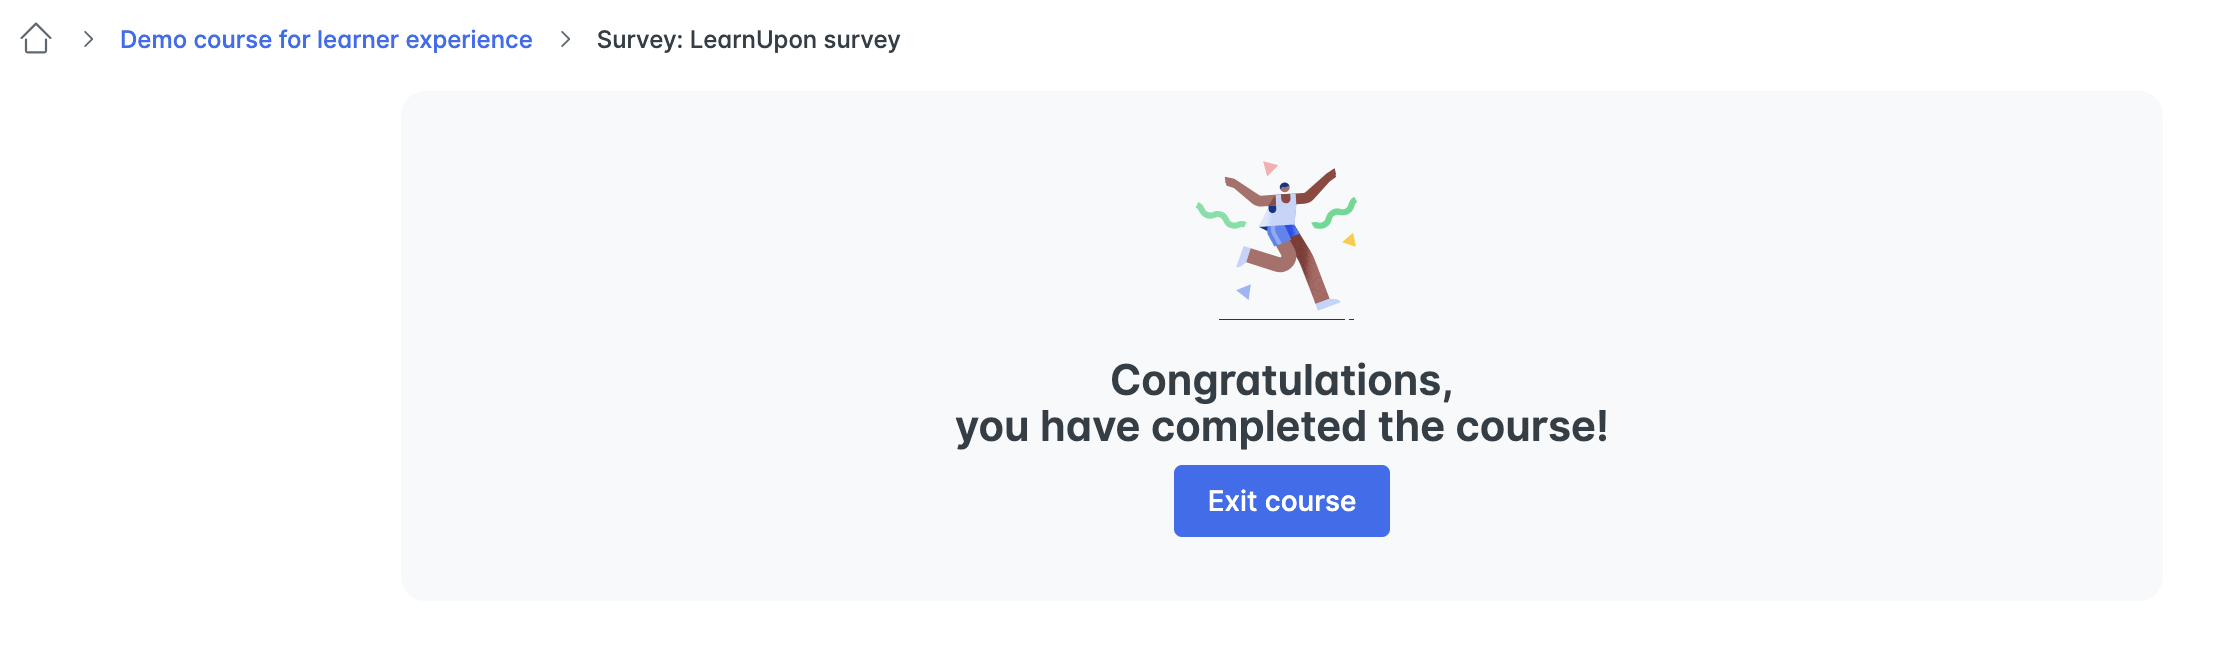
Task: Click the Exit course button
Action: [1281, 501]
